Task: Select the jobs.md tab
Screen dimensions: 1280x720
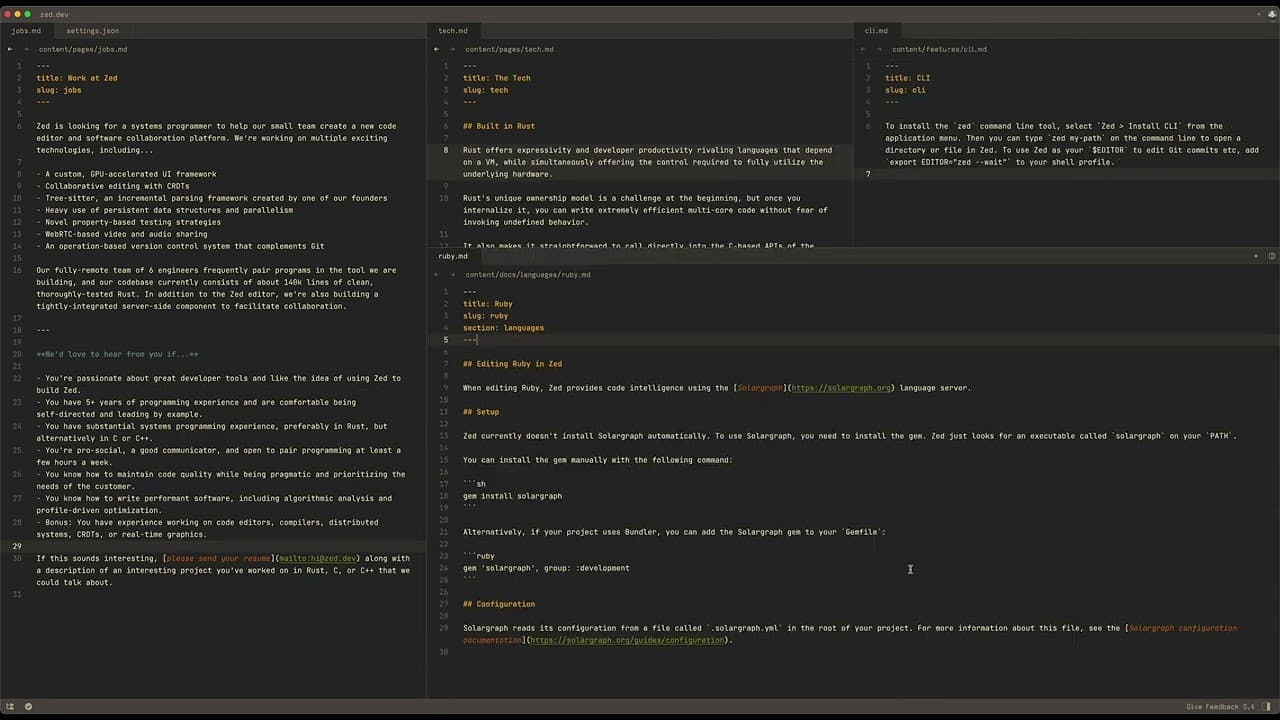Action: point(26,31)
